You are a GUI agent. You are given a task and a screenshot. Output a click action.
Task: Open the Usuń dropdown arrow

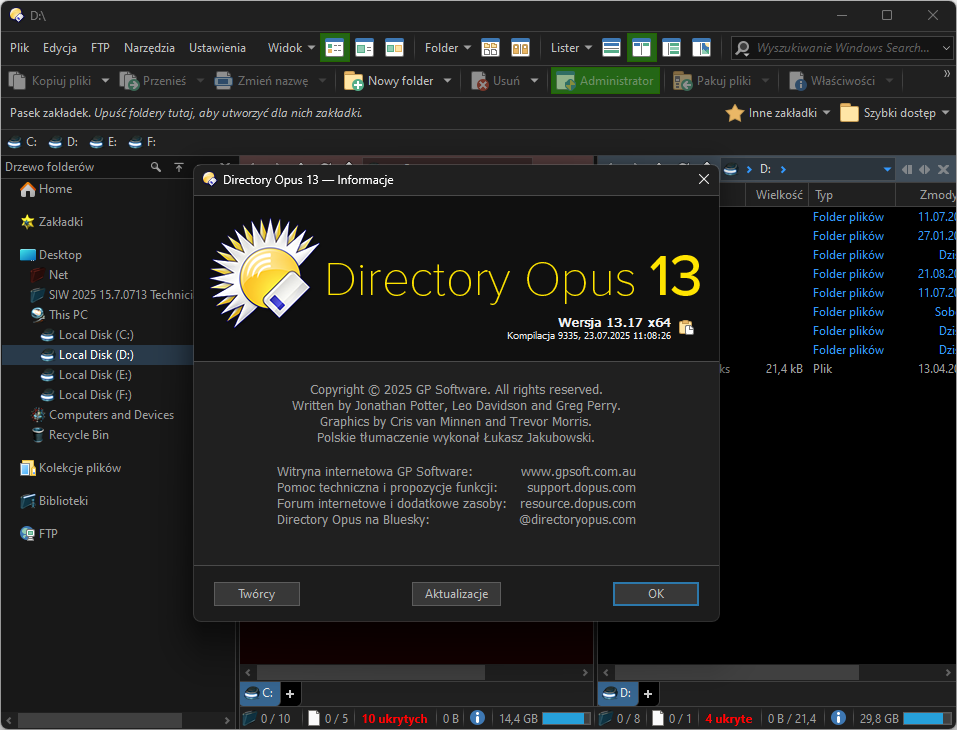click(535, 81)
